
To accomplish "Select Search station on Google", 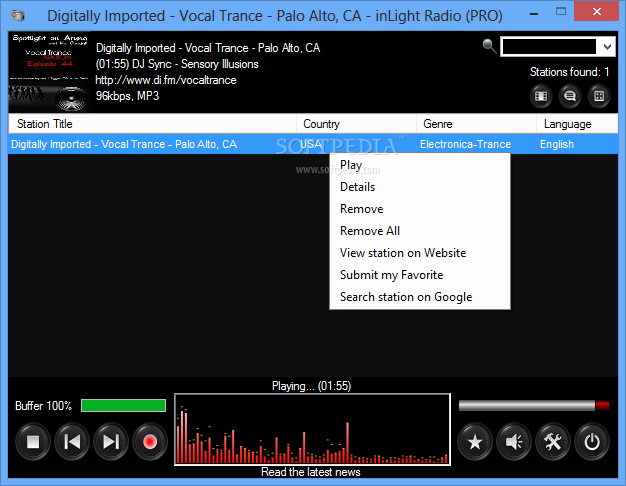I will 420,297.
